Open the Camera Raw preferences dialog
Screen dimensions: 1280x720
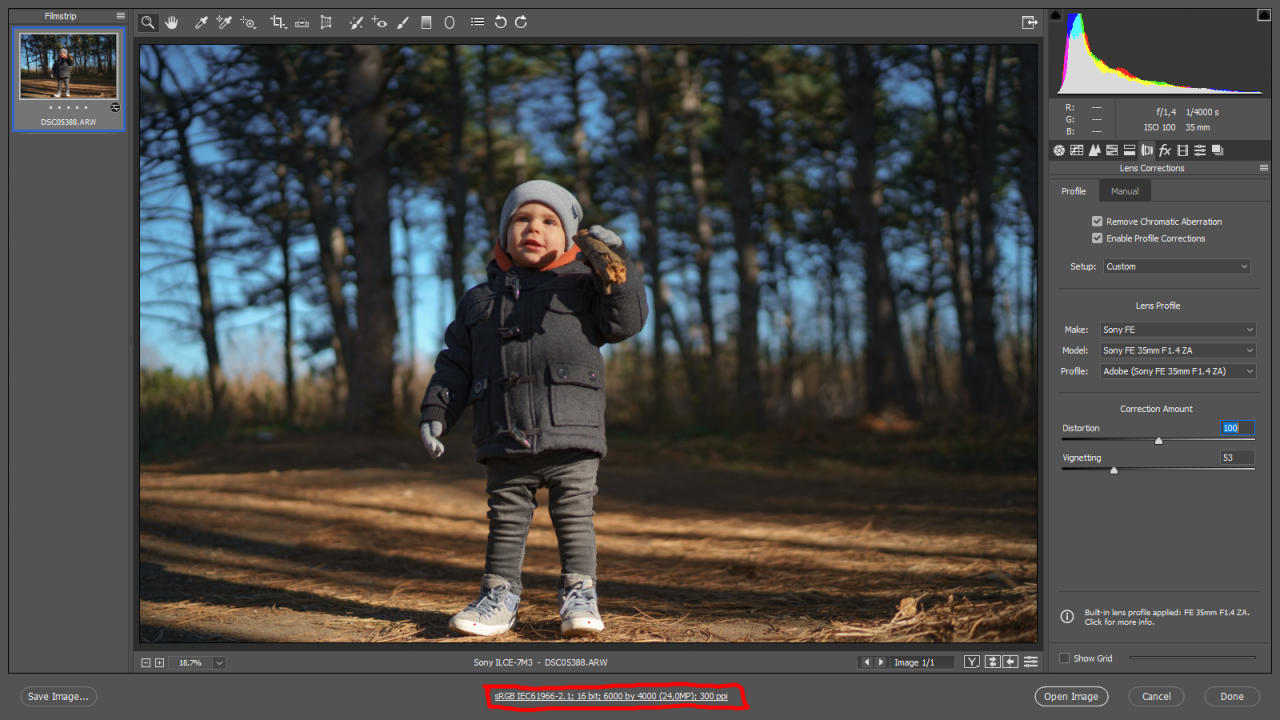tap(477, 22)
